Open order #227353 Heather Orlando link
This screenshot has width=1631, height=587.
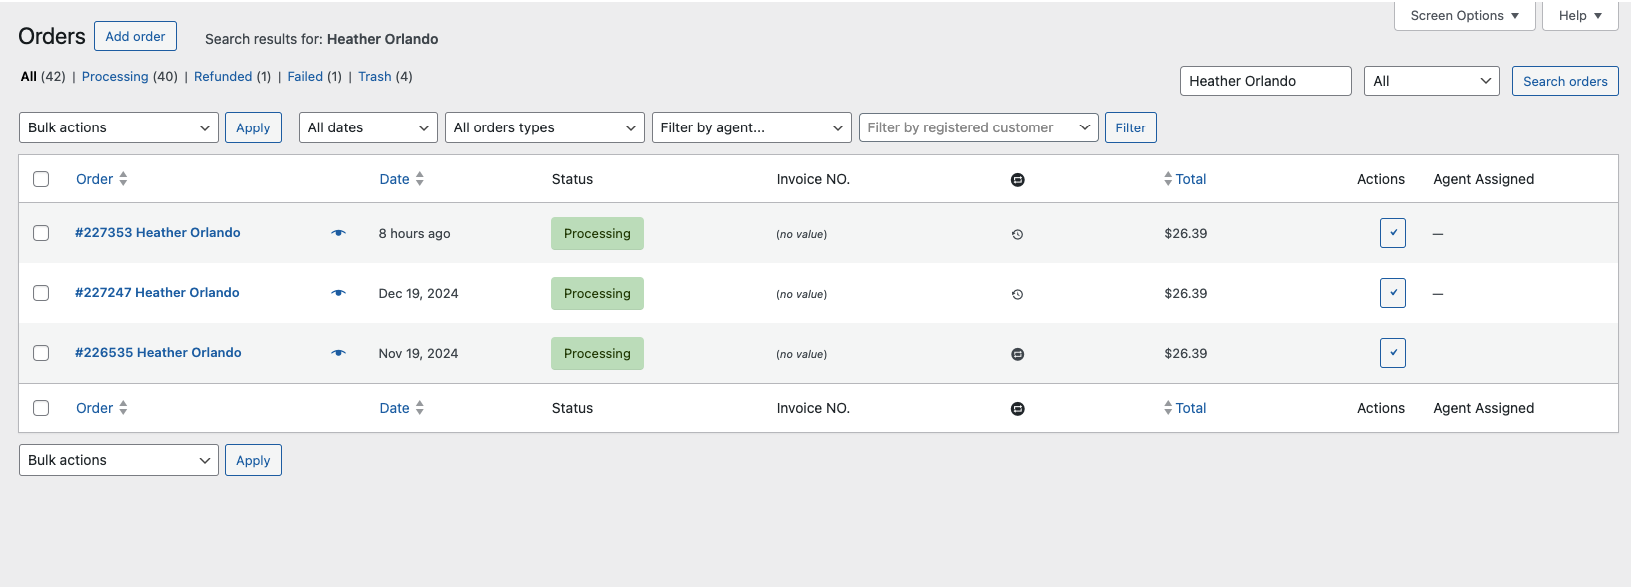(158, 233)
